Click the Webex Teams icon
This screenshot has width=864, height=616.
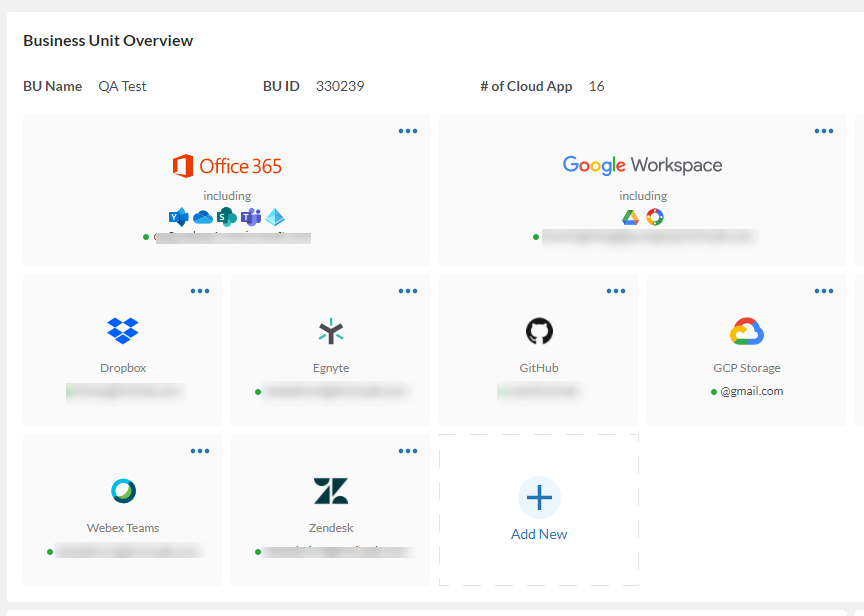(123, 491)
